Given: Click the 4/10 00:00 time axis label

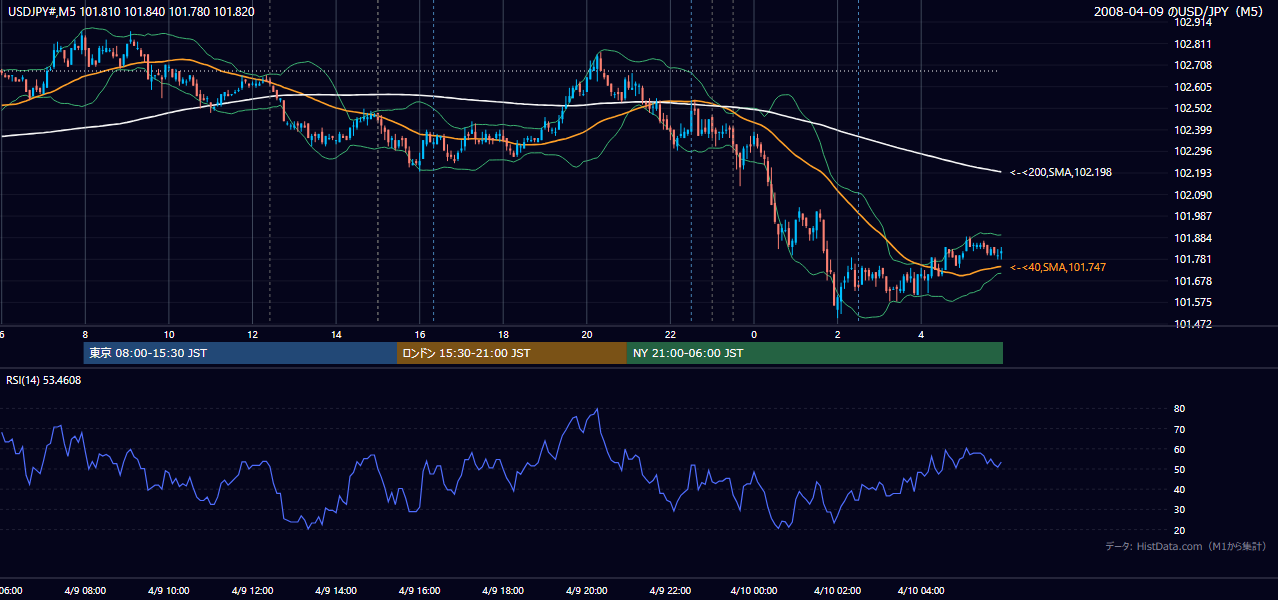Looking at the screenshot, I should tap(754, 590).
